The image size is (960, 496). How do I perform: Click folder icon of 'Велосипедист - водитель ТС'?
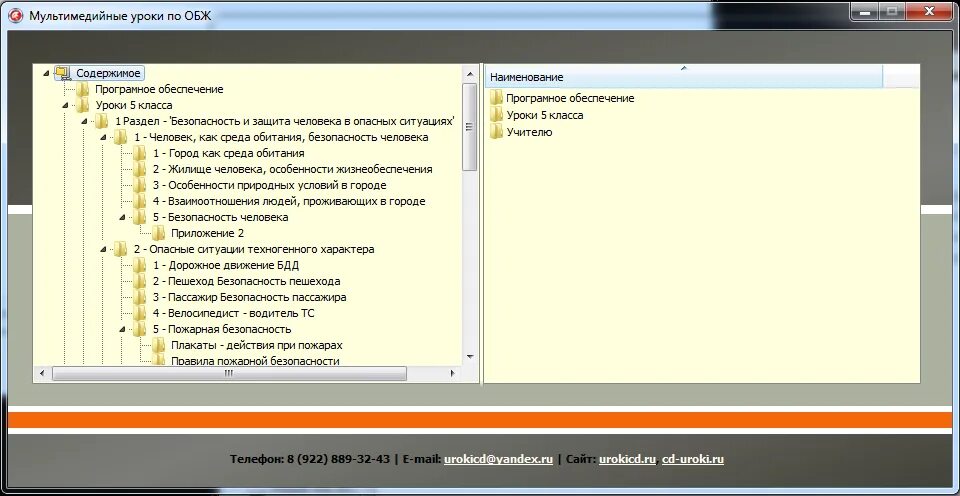(x=140, y=313)
